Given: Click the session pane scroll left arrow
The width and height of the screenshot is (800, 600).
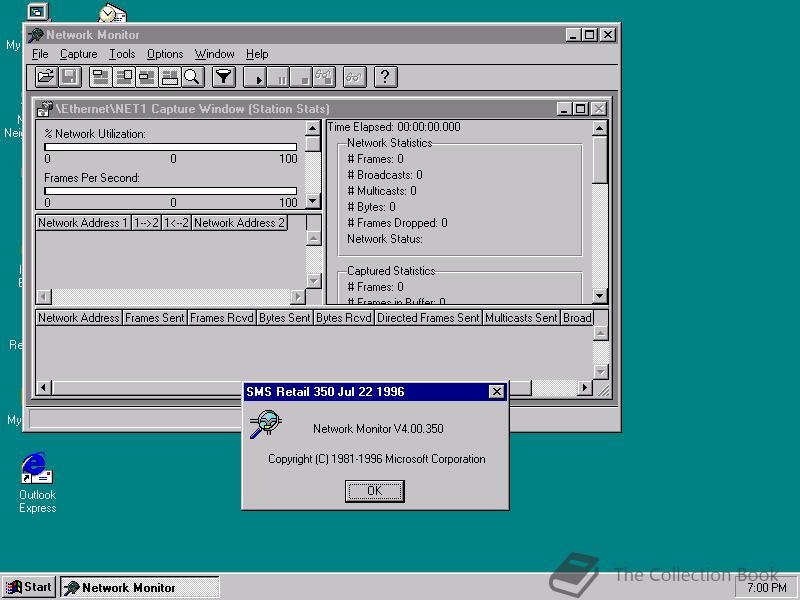Looking at the screenshot, I should coord(44,296).
